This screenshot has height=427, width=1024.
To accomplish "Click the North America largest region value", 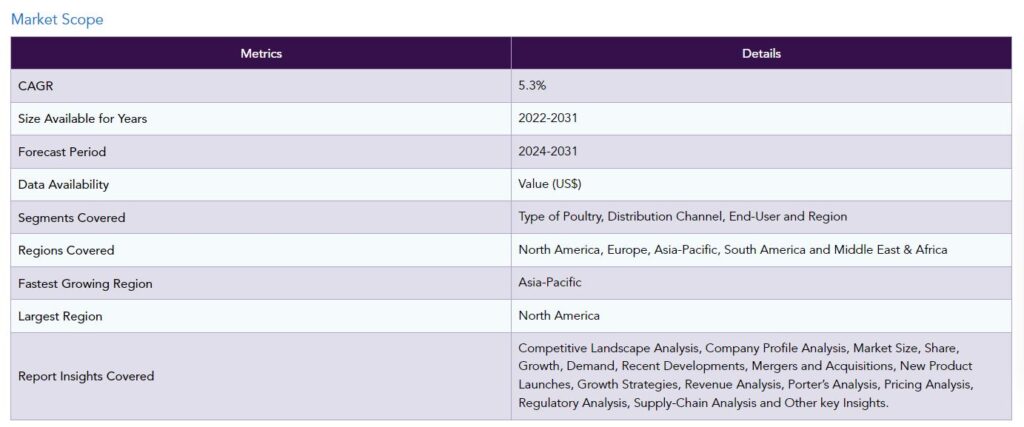I will (x=559, y=315).
